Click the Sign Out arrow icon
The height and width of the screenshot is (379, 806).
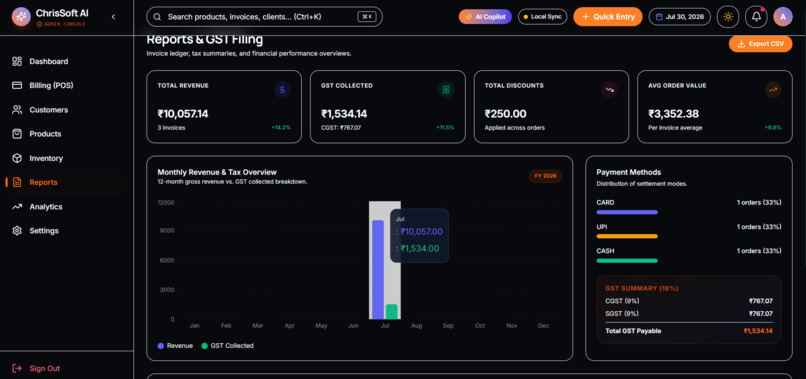click(x=17, y=368)
